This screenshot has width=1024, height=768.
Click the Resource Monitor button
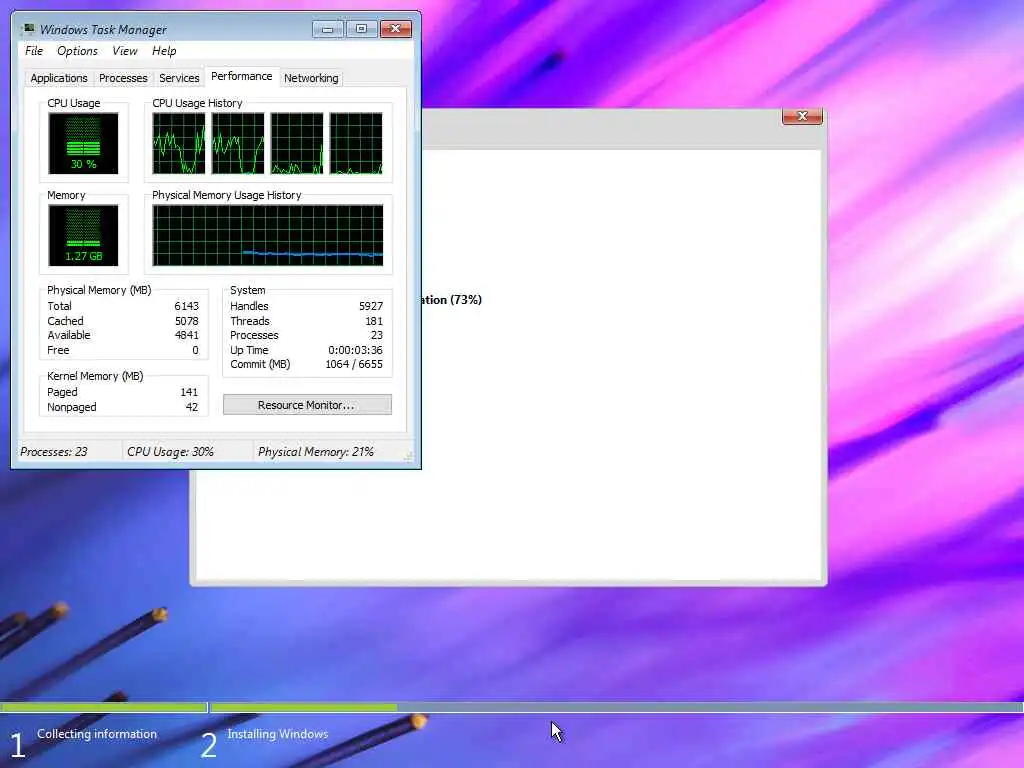pyautogui.click(x=307, y=405)
